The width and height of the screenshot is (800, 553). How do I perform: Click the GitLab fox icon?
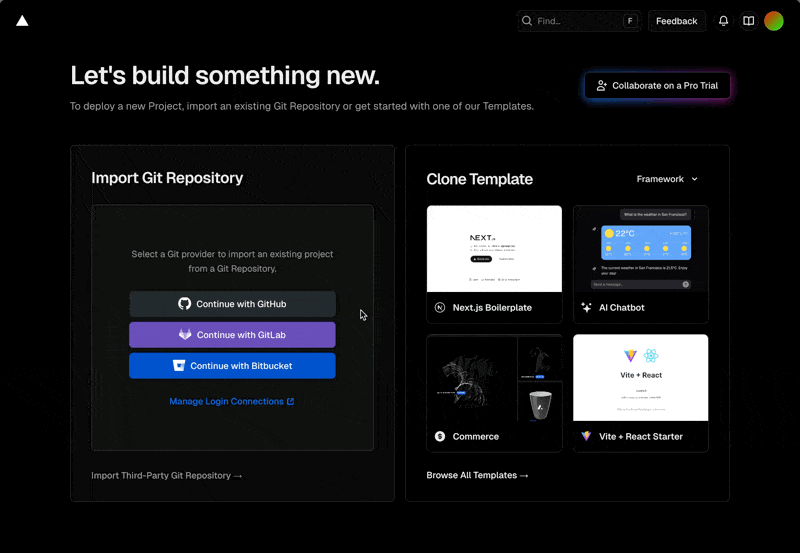(x=185, y=335)
